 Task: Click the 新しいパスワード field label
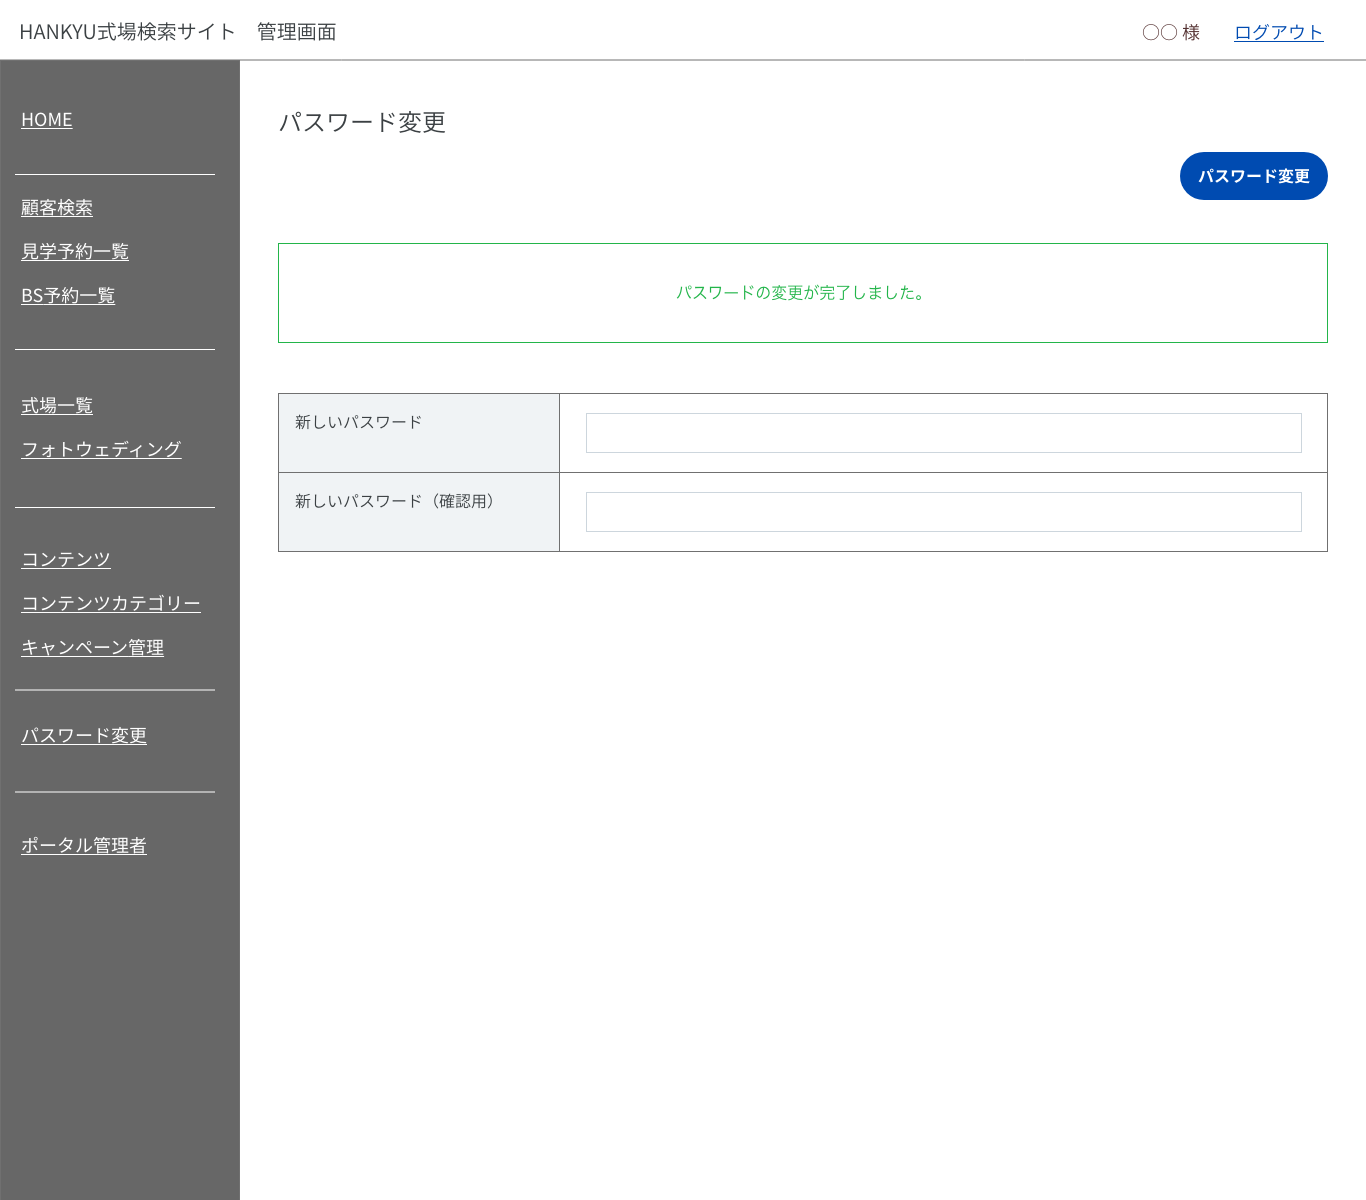(x=358, y=422)
